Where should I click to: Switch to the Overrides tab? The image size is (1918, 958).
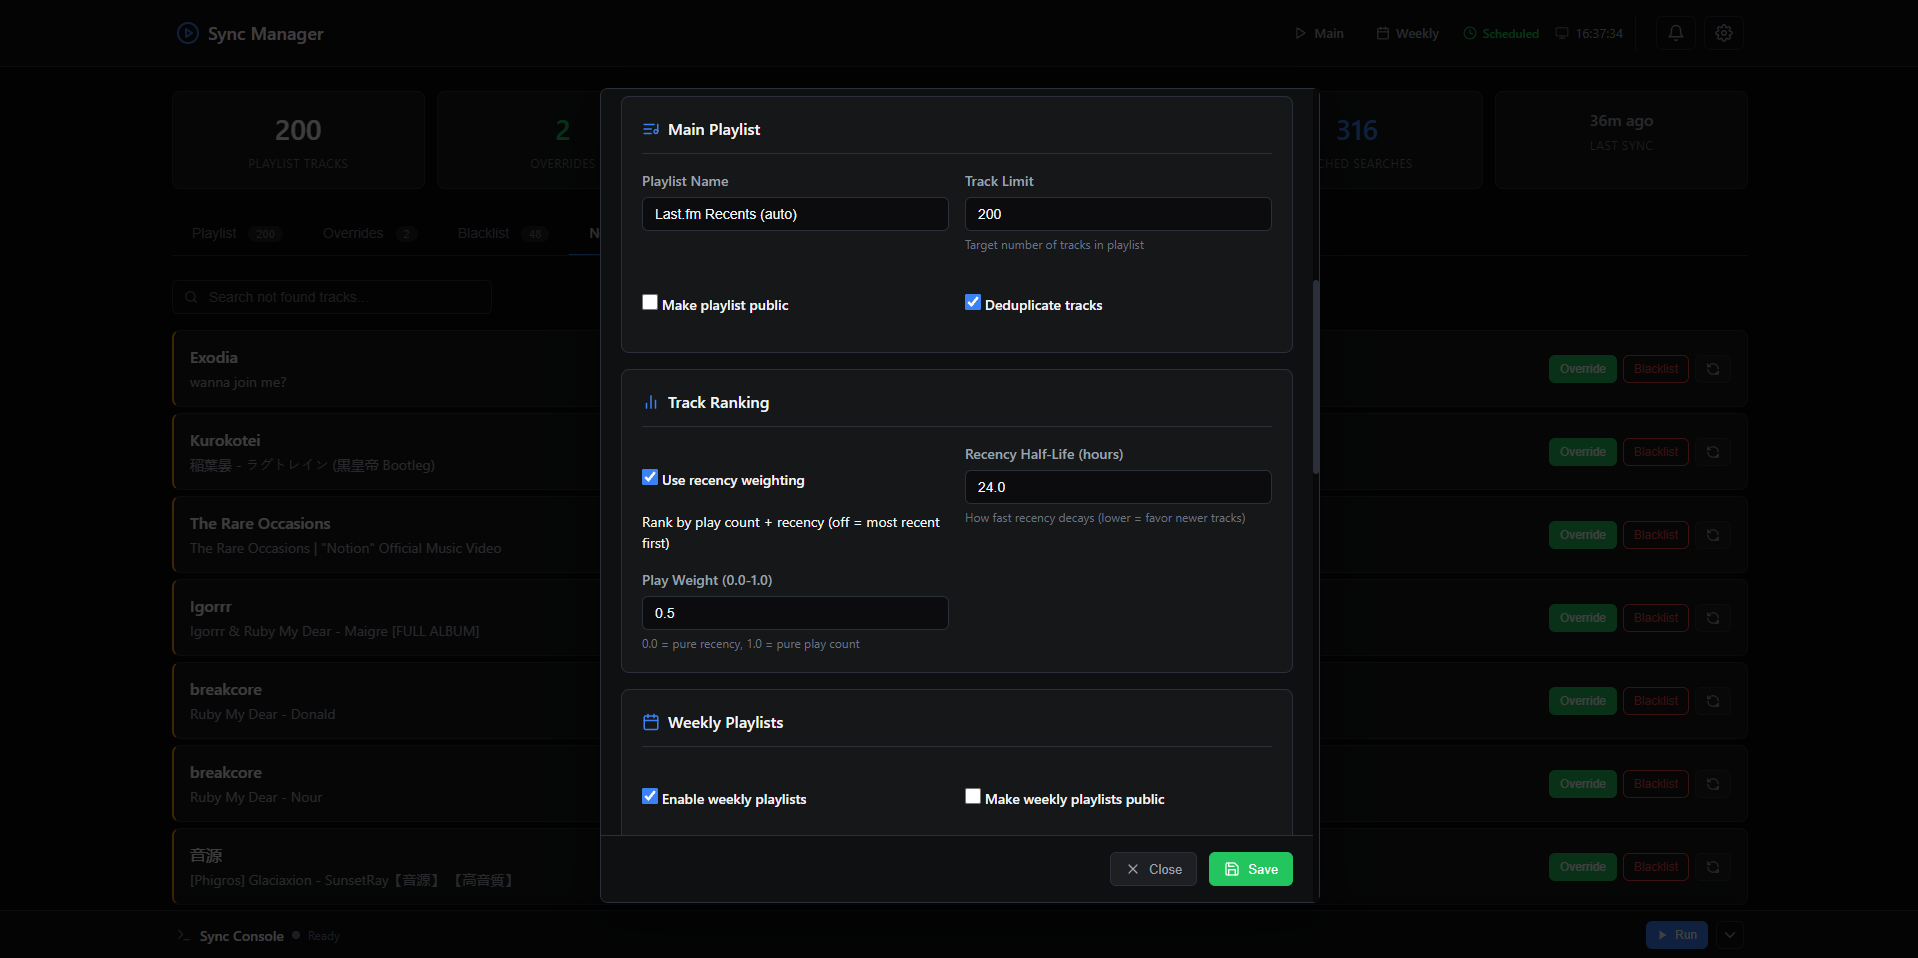tap(352, 233)
